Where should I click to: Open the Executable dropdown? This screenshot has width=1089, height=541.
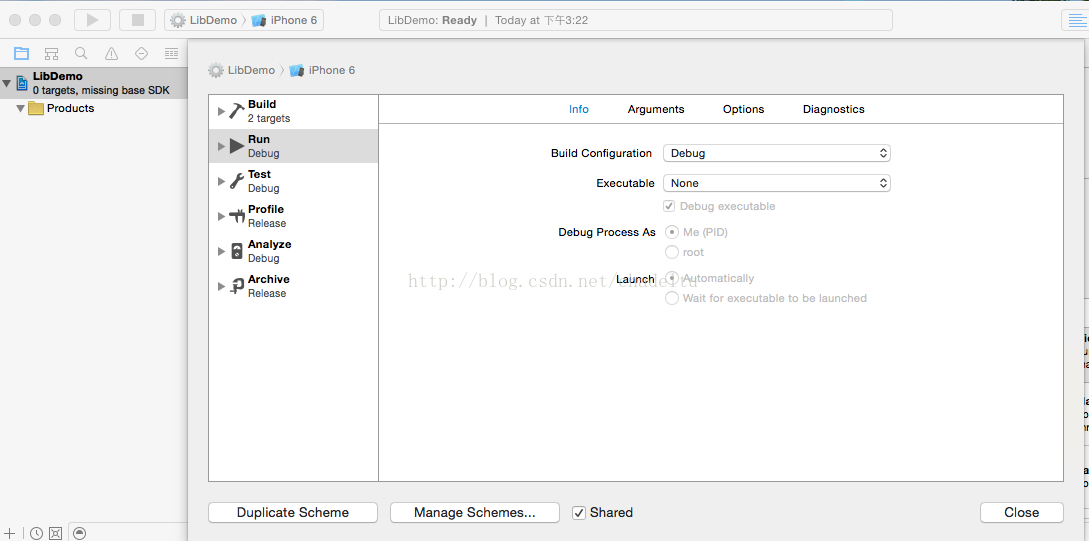[x=776, y=183]
